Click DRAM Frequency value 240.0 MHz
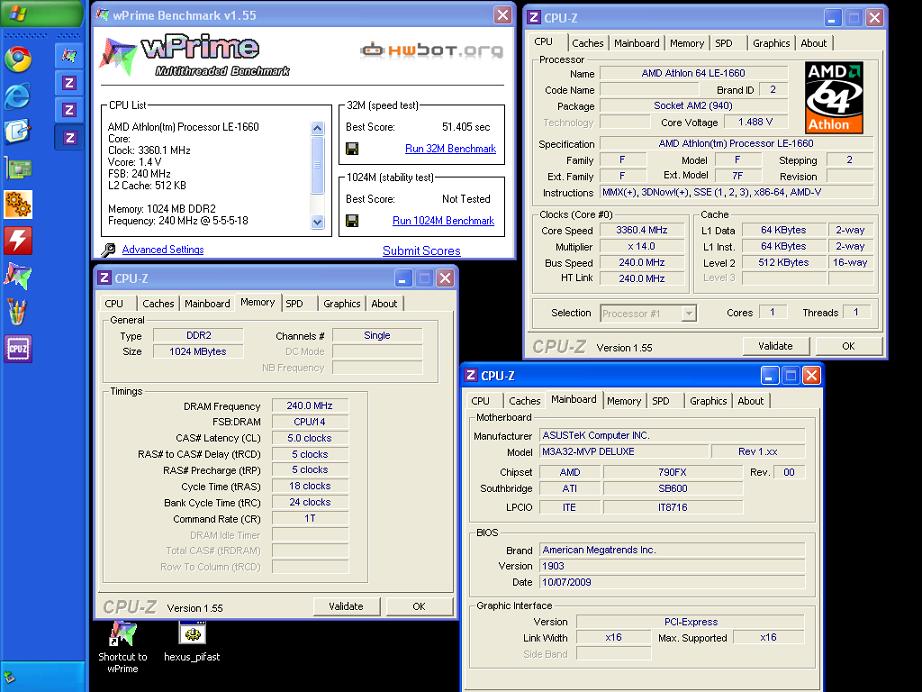This screenshot has width=922, height=692. 310,406
